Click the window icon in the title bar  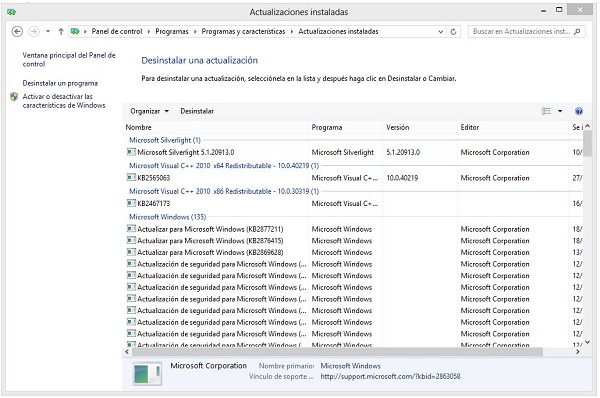tap(11, 12)
